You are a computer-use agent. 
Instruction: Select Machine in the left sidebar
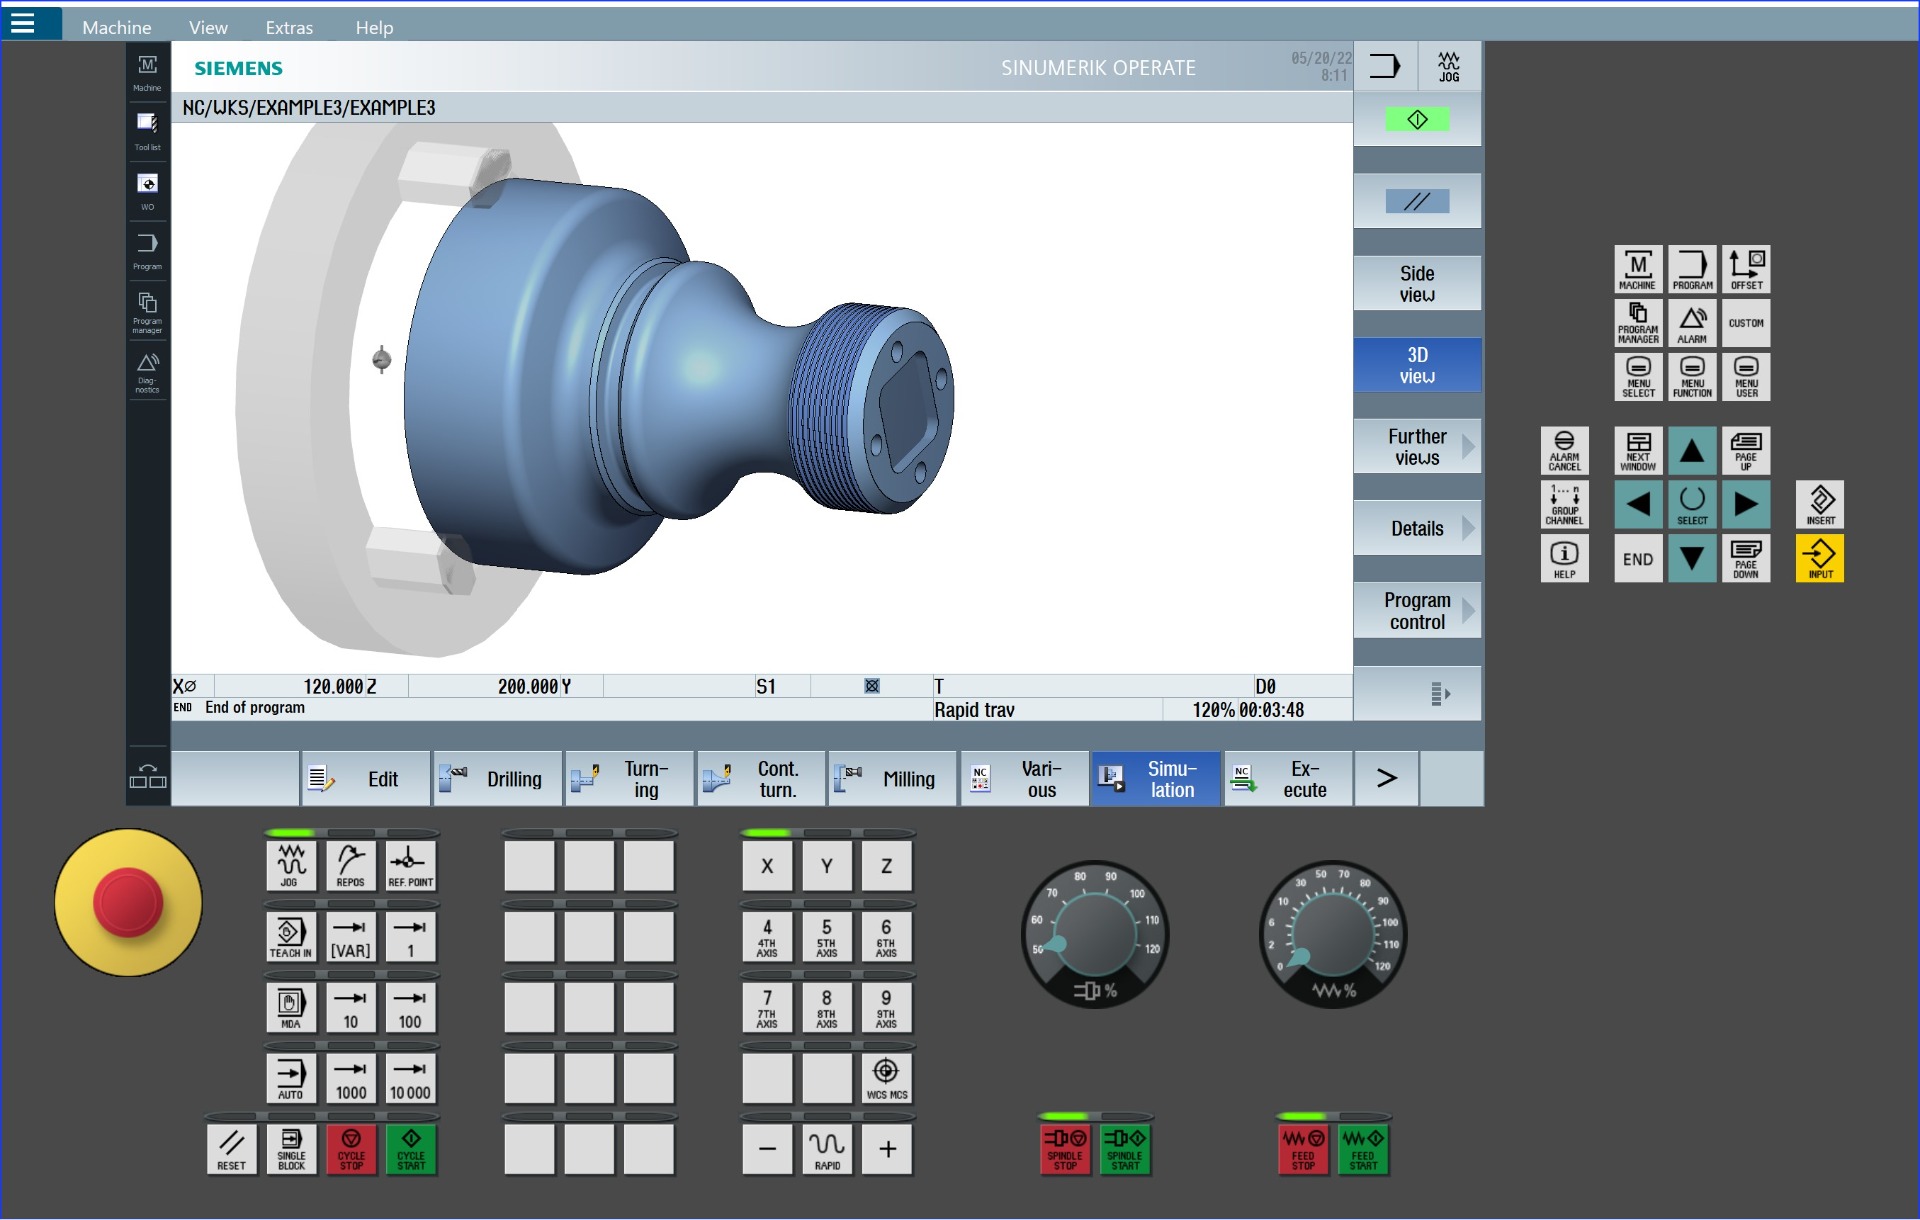[147, 73]
